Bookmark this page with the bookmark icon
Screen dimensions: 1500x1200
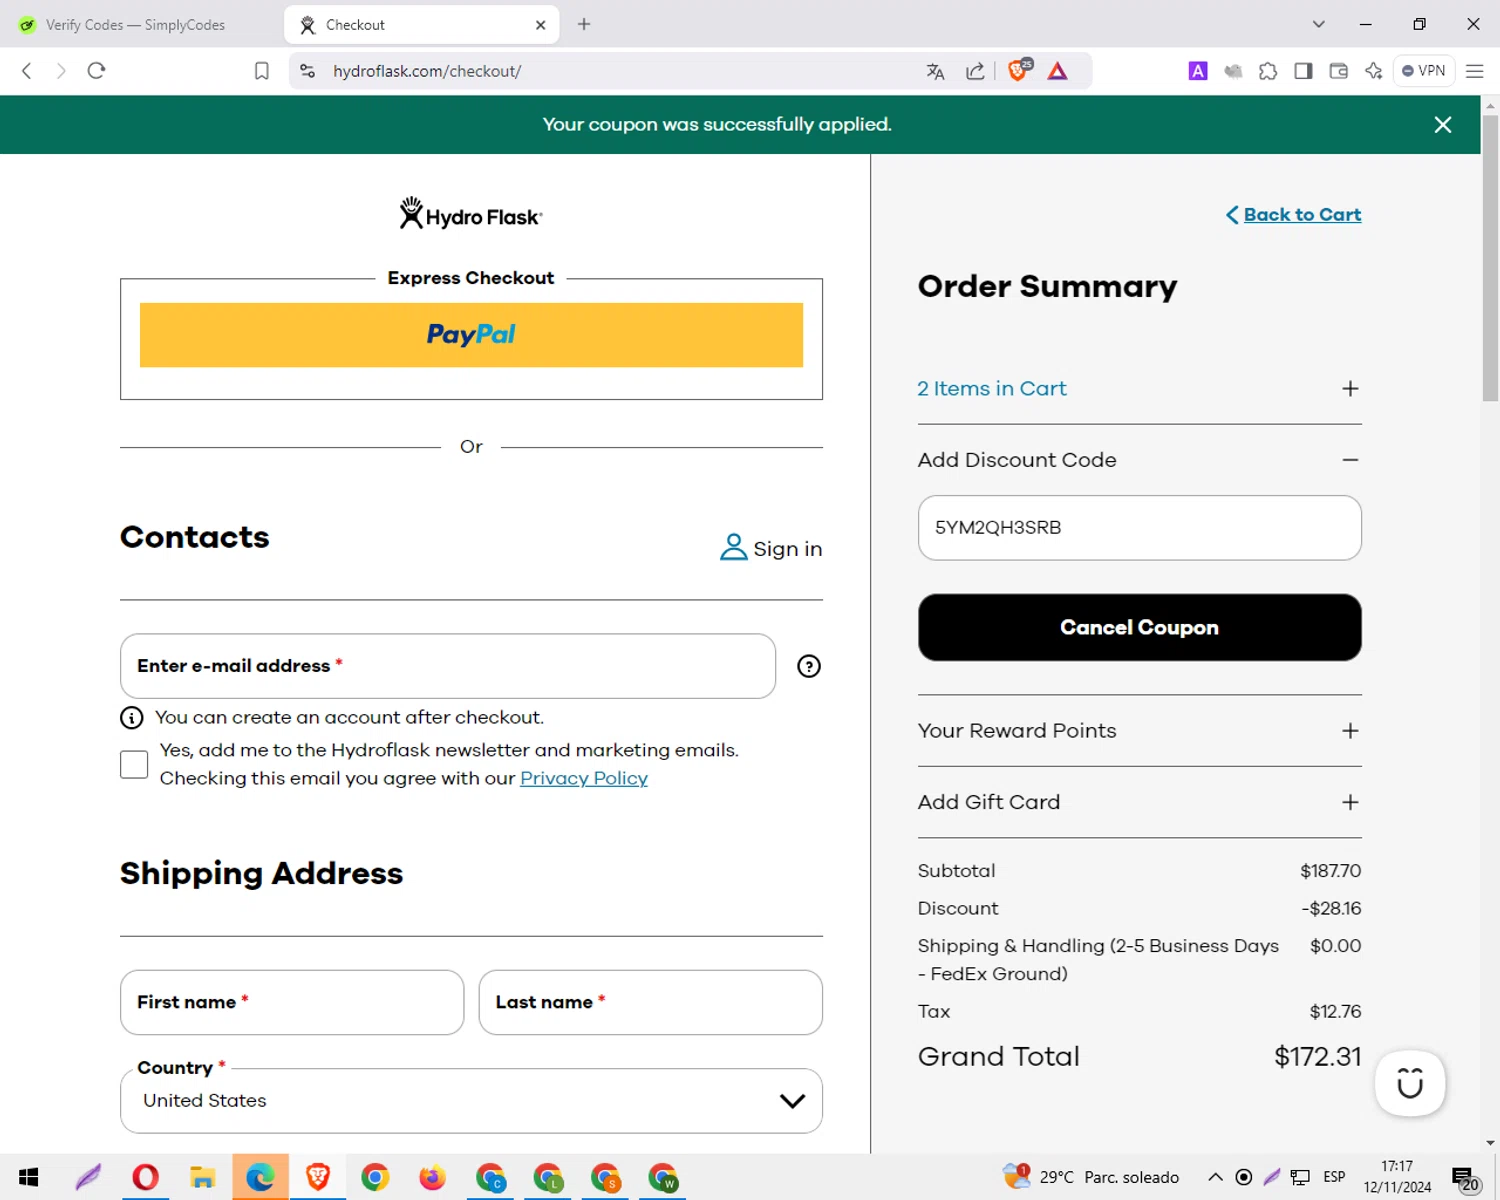click(x=262, y=71)
